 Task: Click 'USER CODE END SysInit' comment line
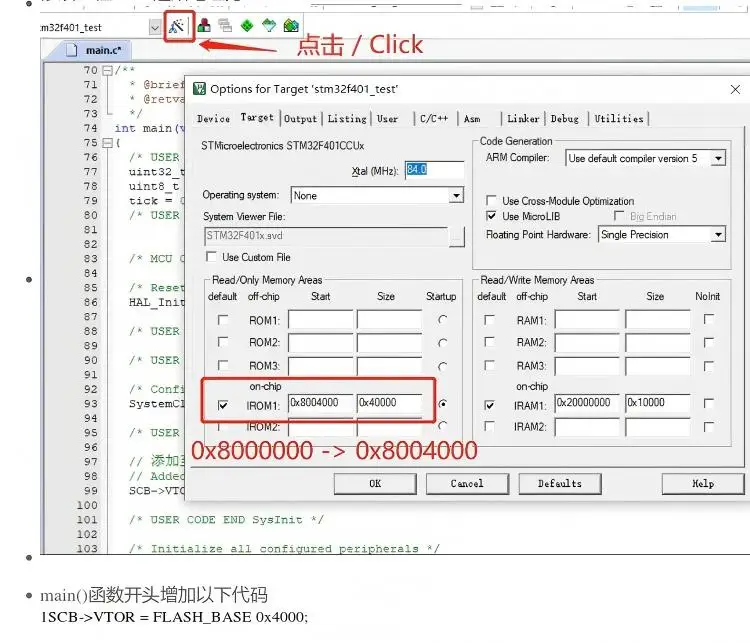(226, 520)
